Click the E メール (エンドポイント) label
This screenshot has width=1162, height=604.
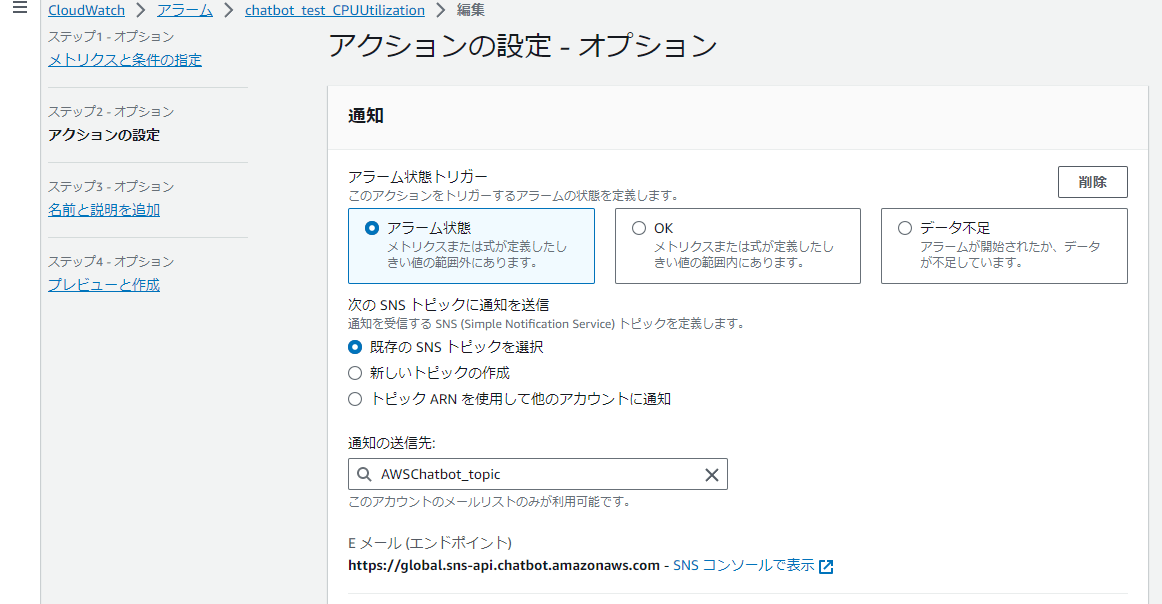click(x=430, y=542)
